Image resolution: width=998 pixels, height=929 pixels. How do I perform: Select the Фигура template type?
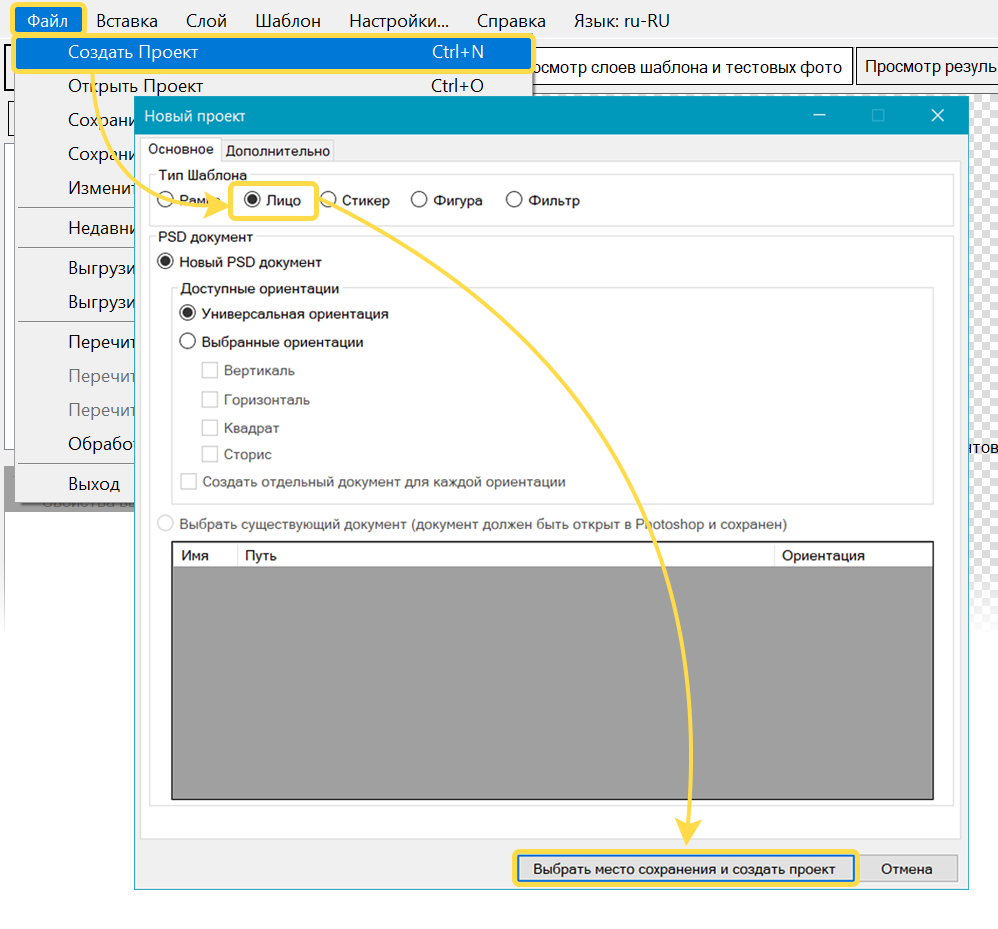coord(420,200)
